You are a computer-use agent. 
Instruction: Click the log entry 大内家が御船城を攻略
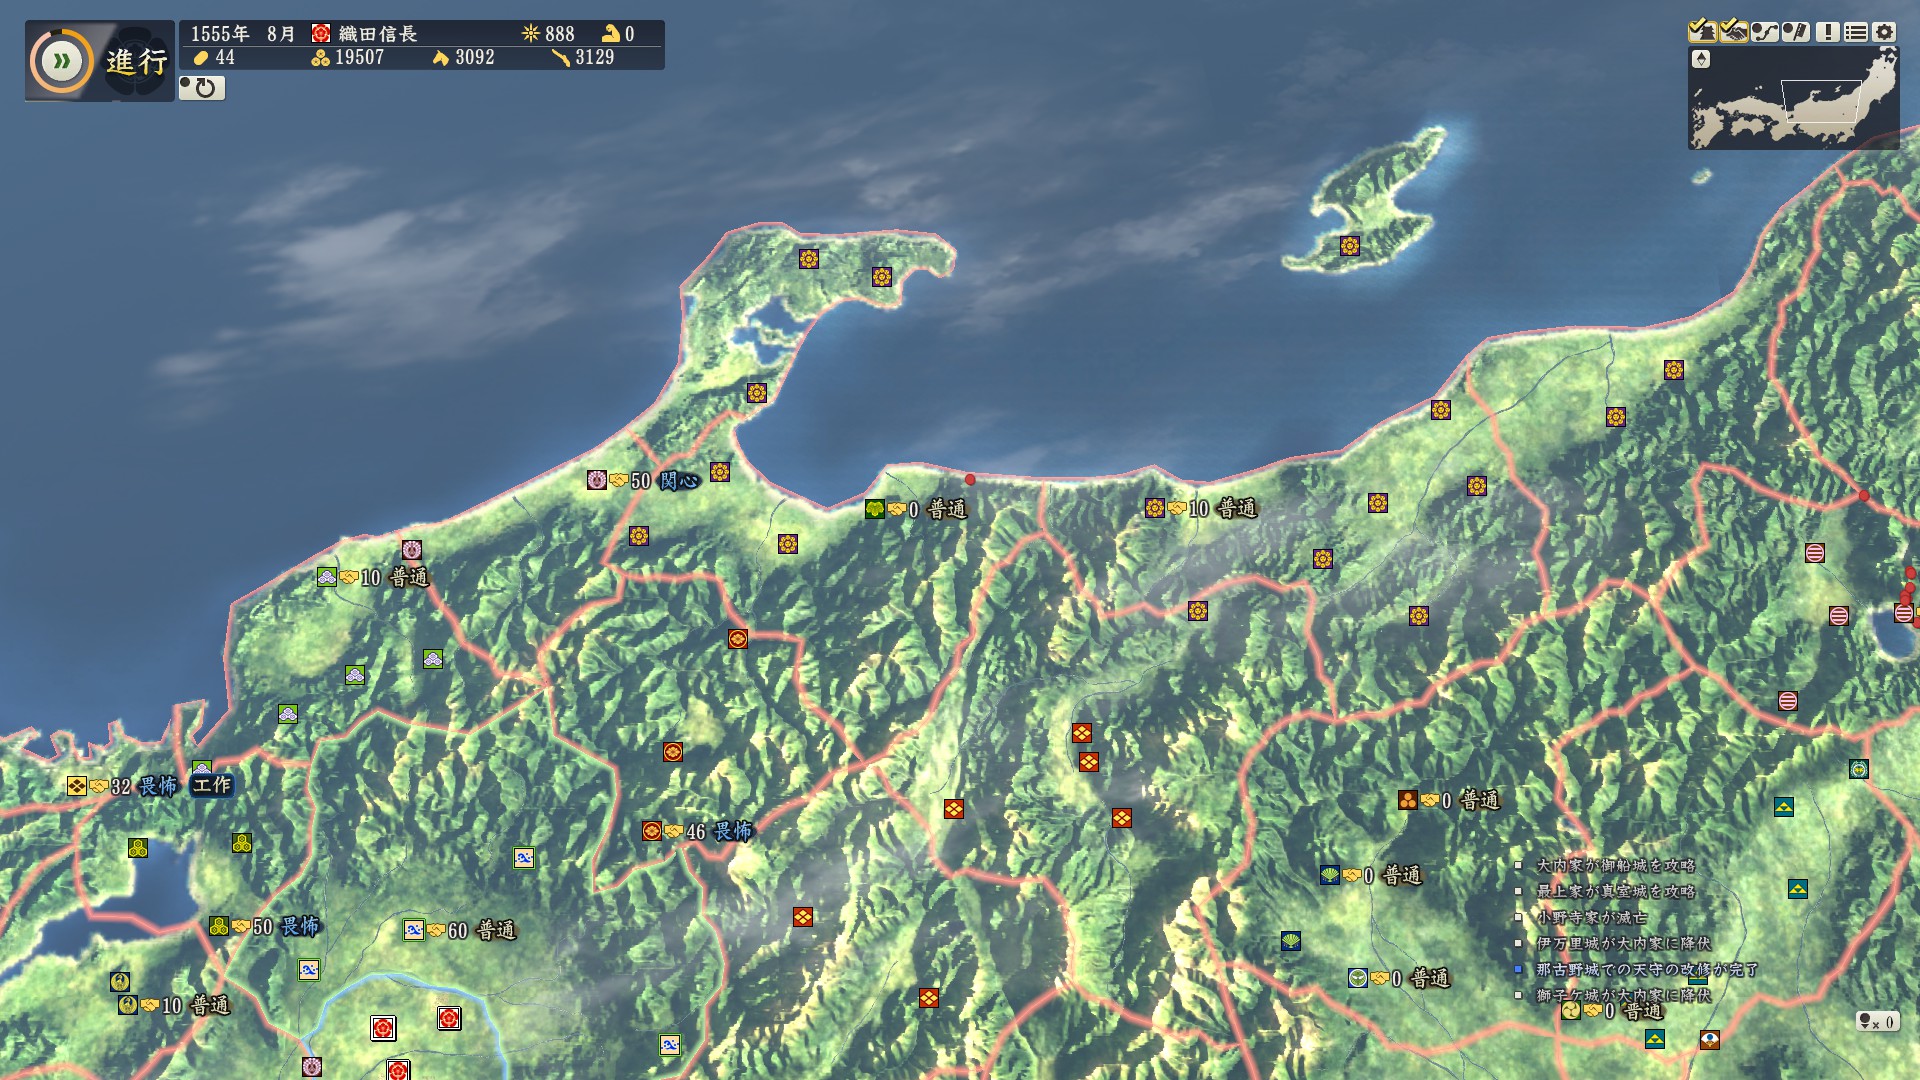tap(1616, 865)
